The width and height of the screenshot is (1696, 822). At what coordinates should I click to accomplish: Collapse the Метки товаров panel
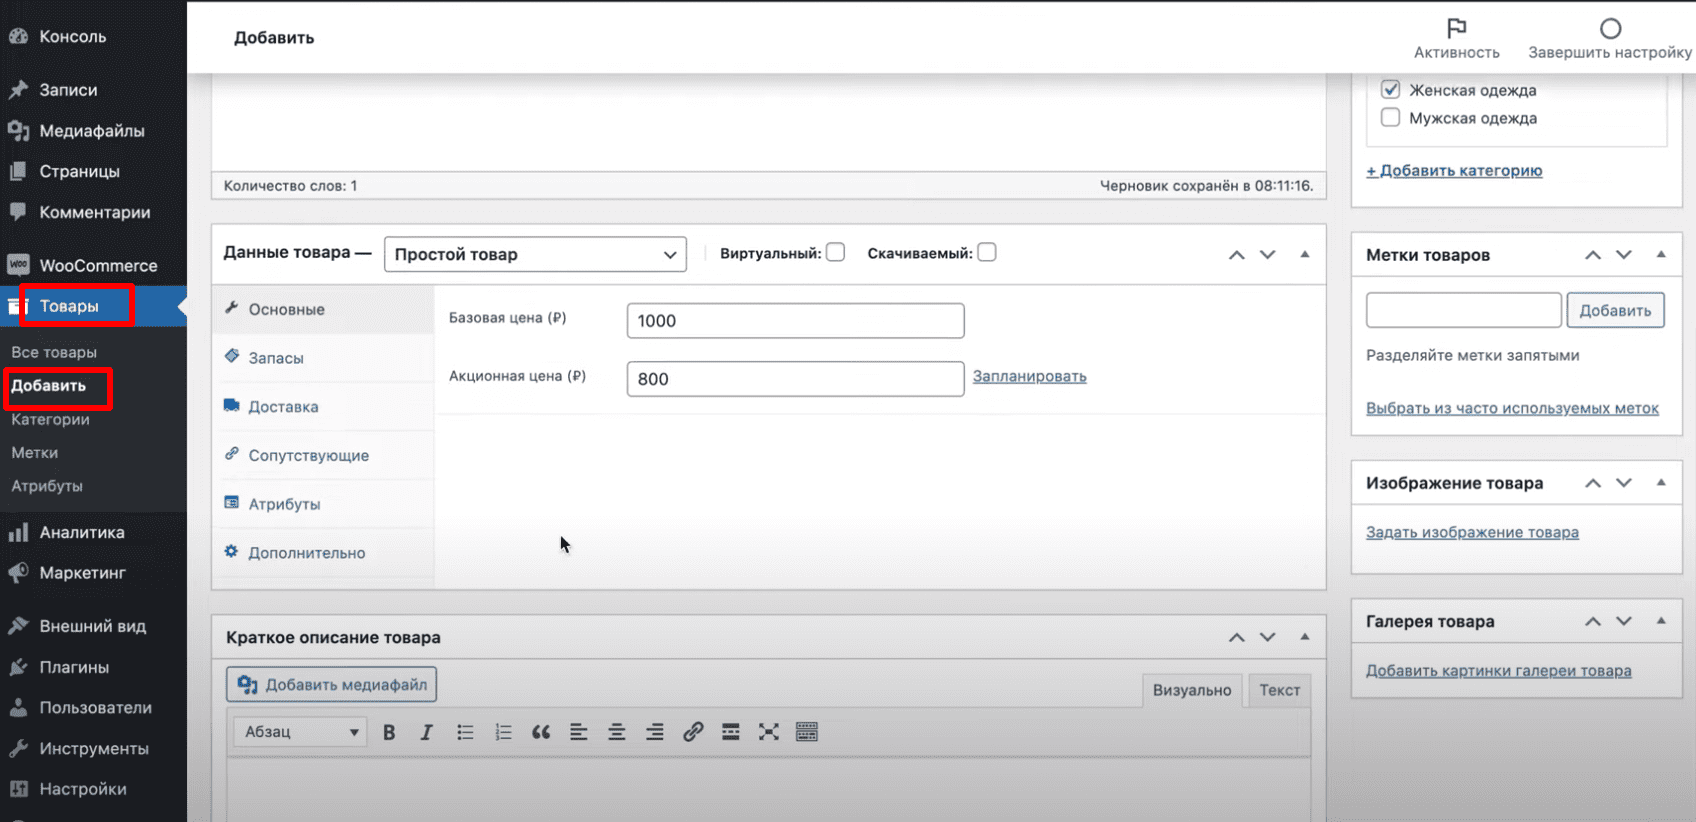1661,254
